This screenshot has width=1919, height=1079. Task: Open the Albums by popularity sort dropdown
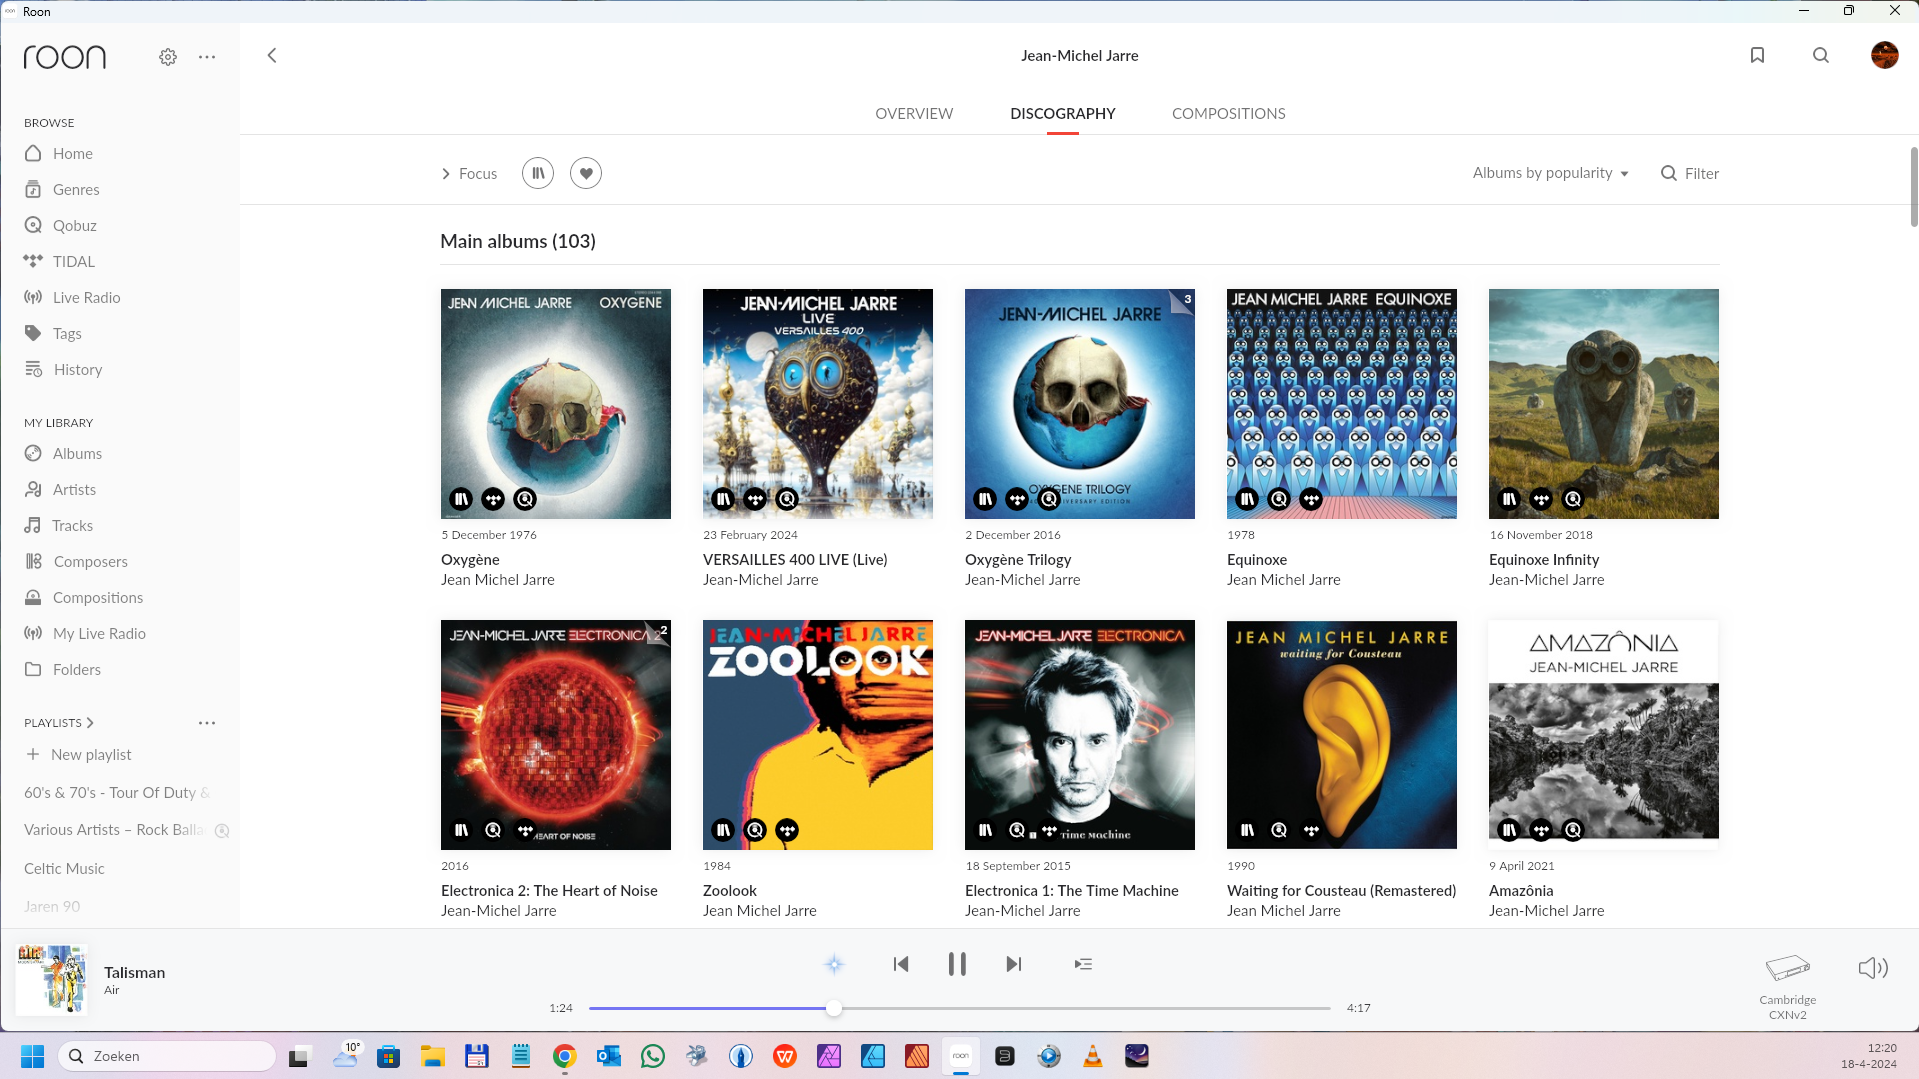coord(1550,173)
